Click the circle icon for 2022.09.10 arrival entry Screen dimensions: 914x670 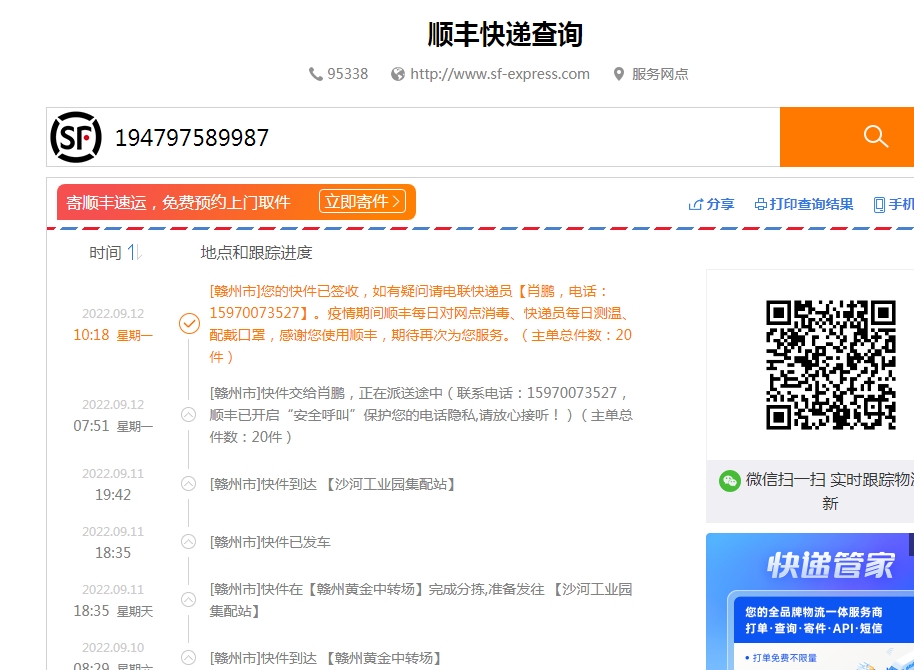click(x=188, y=658)
